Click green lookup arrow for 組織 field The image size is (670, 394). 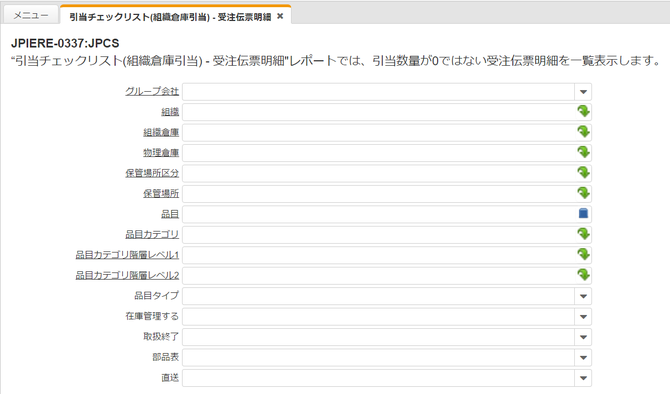click(x=583, y=112)
